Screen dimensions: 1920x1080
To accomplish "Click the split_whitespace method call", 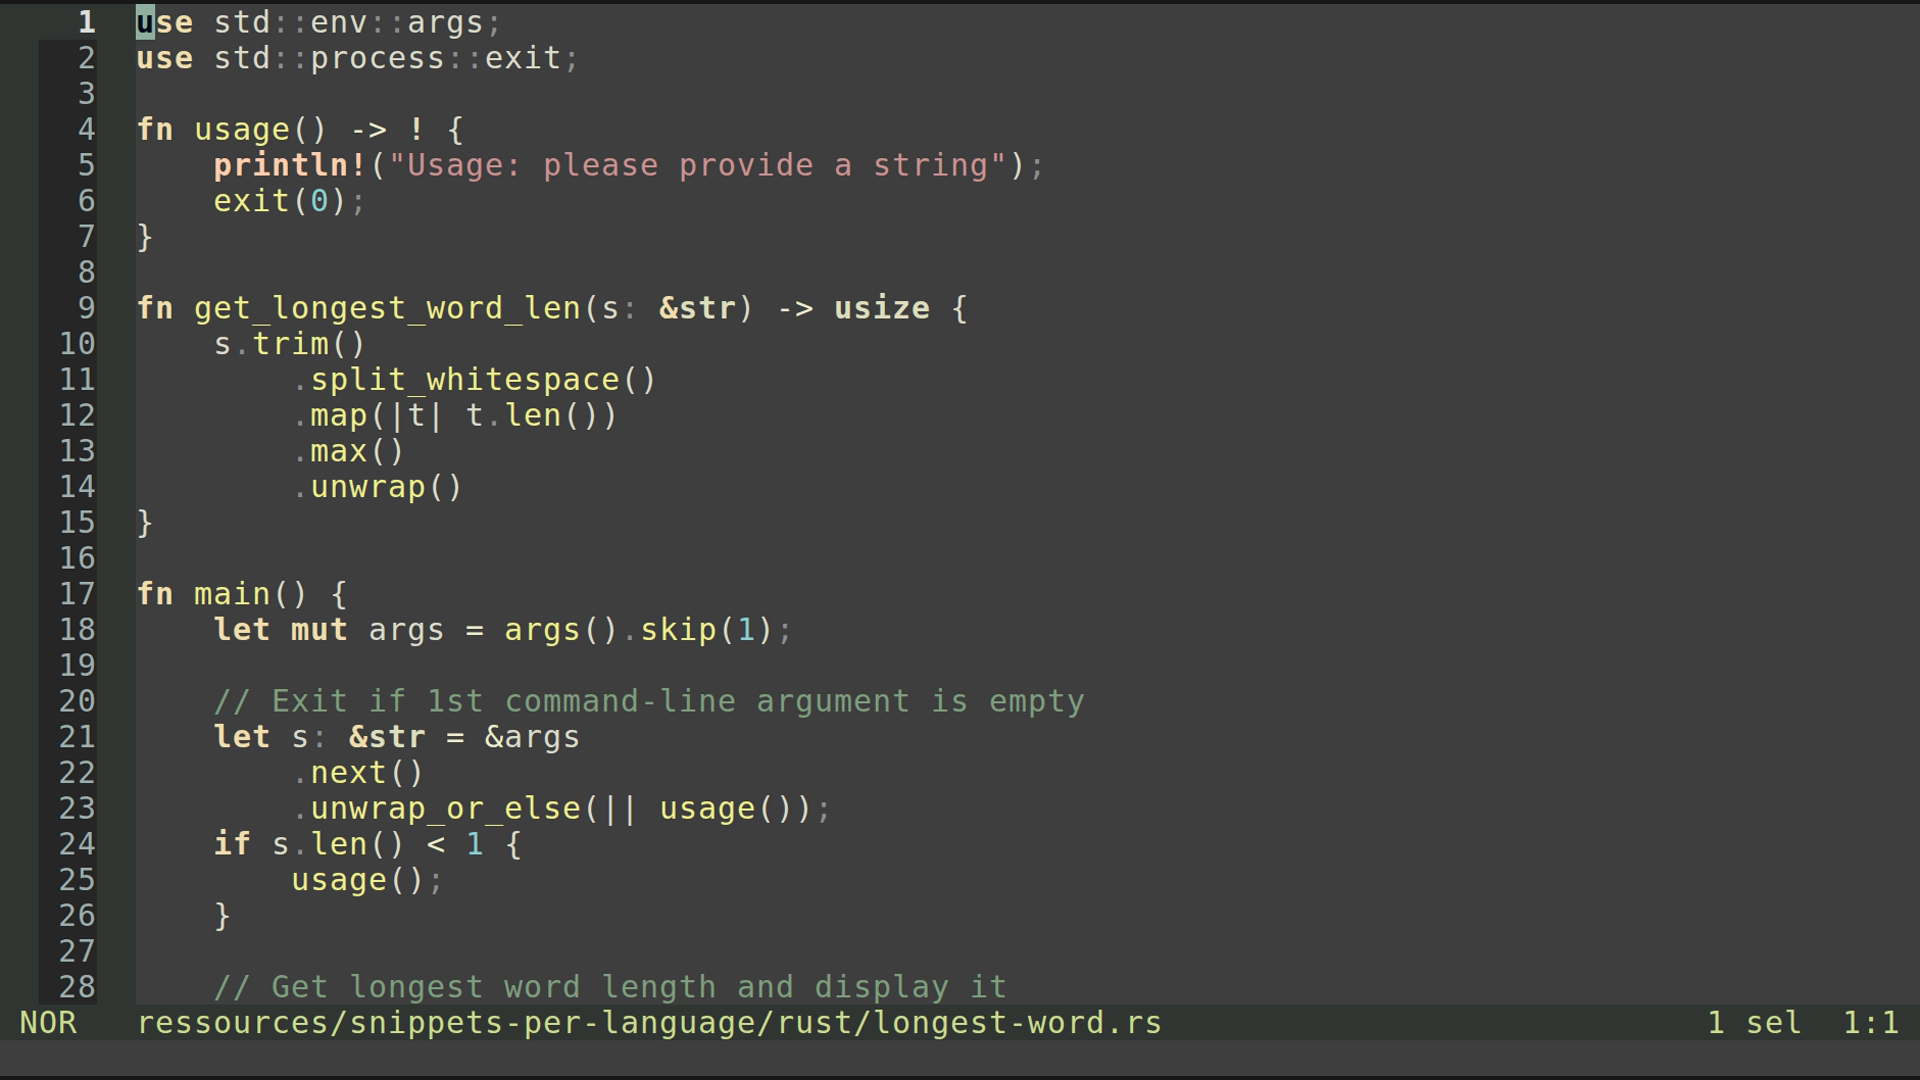I will tap(465, 380).
